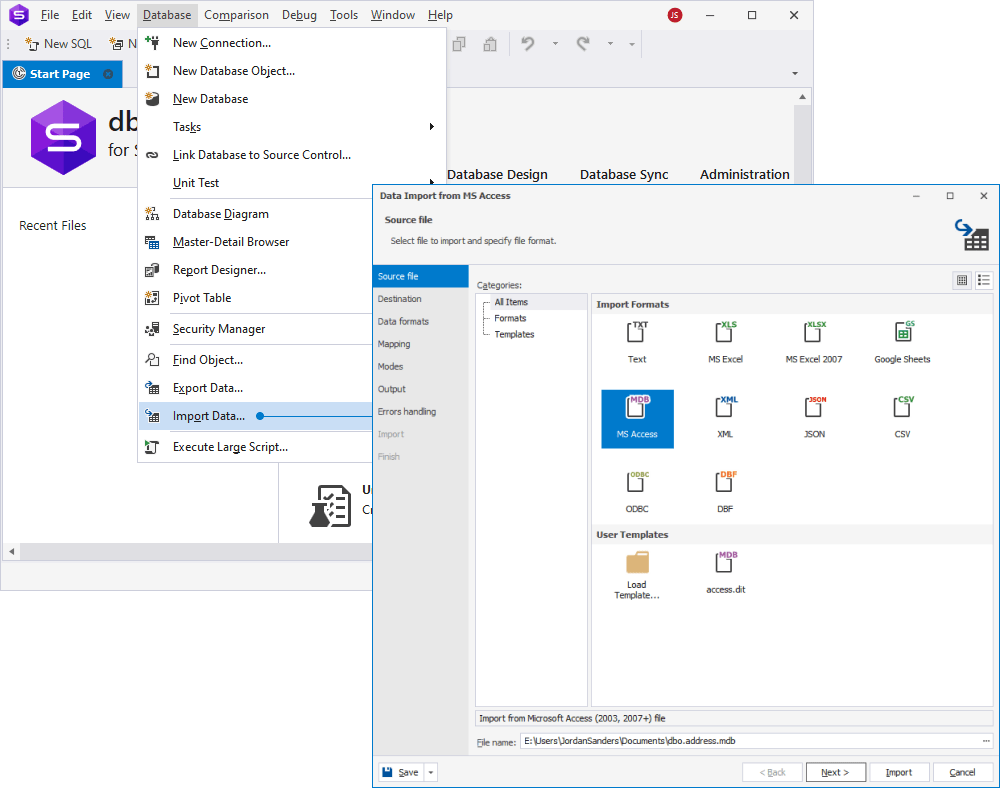Click the Import button in wizard
Image resolution: width=1000 pixels, height=788 pixels.
[x=899, y=772]
